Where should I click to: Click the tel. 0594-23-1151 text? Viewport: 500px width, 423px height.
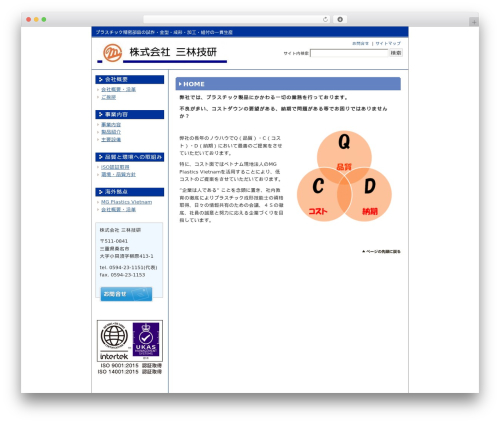(128, 267)
